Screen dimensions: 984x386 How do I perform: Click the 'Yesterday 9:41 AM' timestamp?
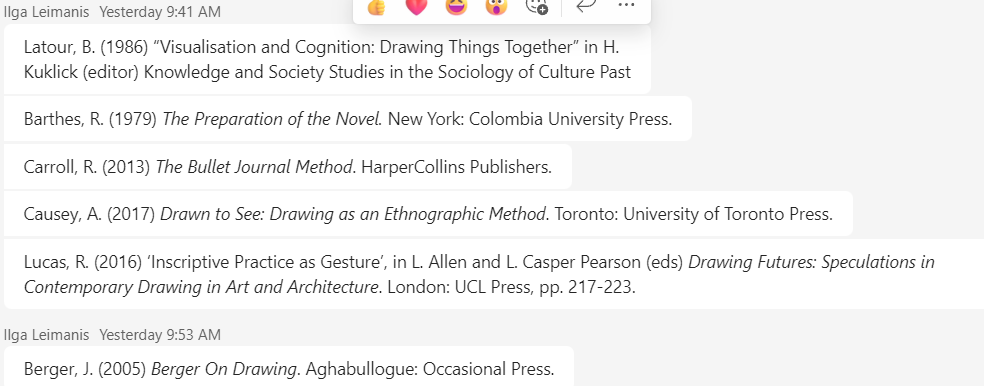160,11
